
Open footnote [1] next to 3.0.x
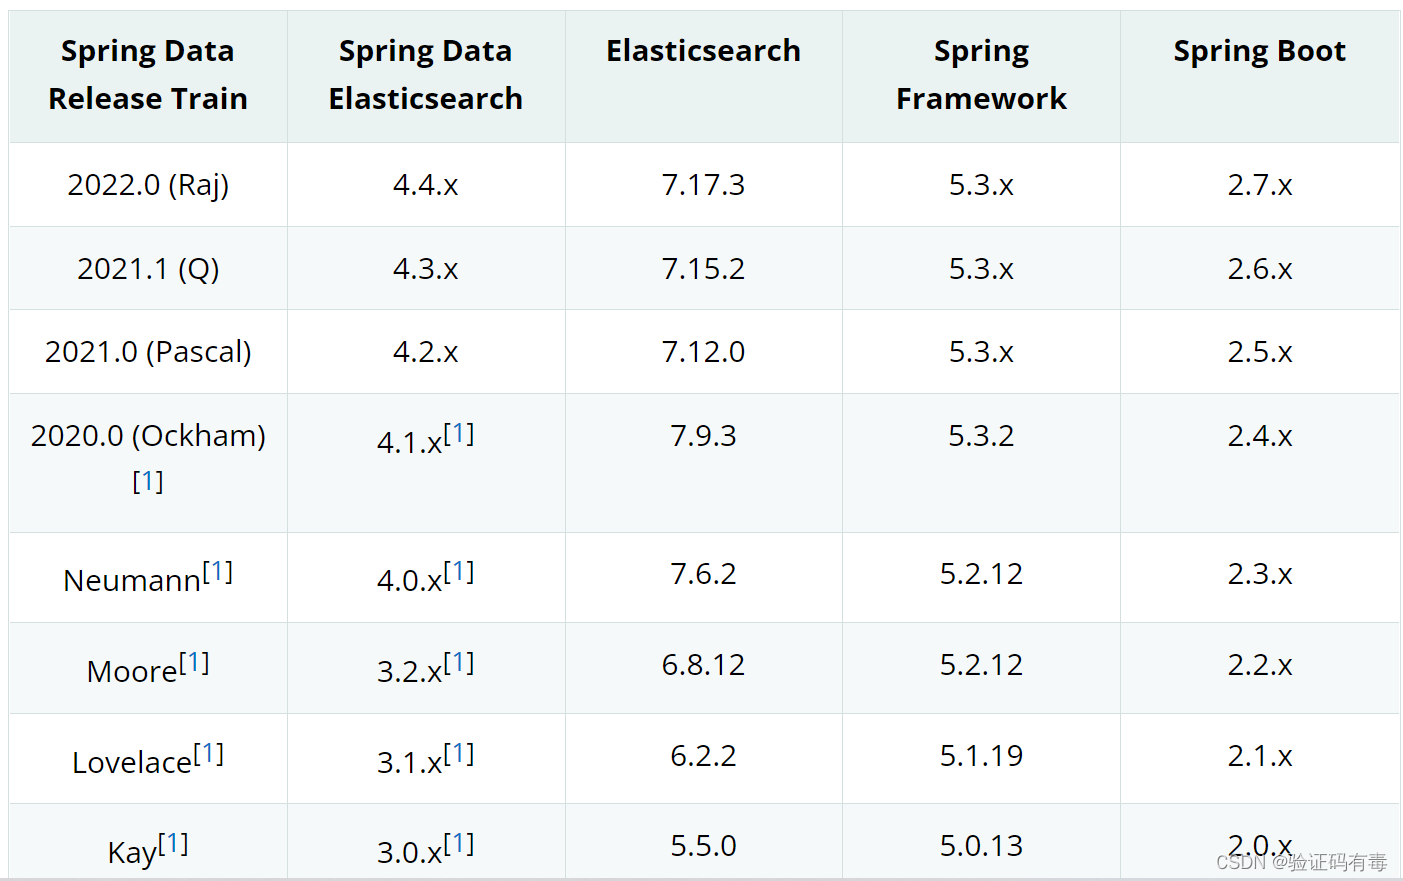coord(459,844)
